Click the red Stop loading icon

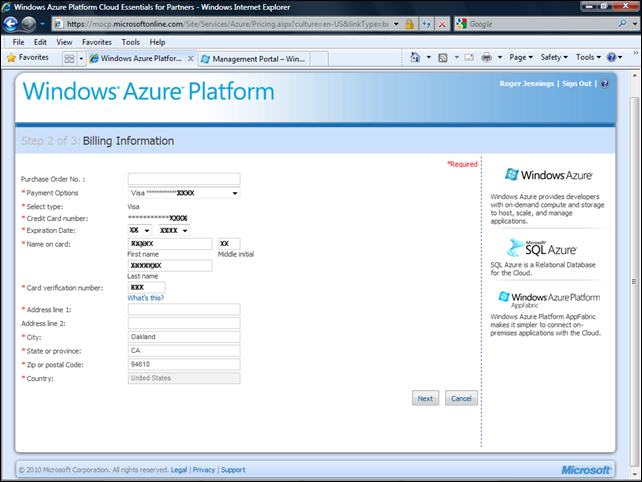[442, 24]
